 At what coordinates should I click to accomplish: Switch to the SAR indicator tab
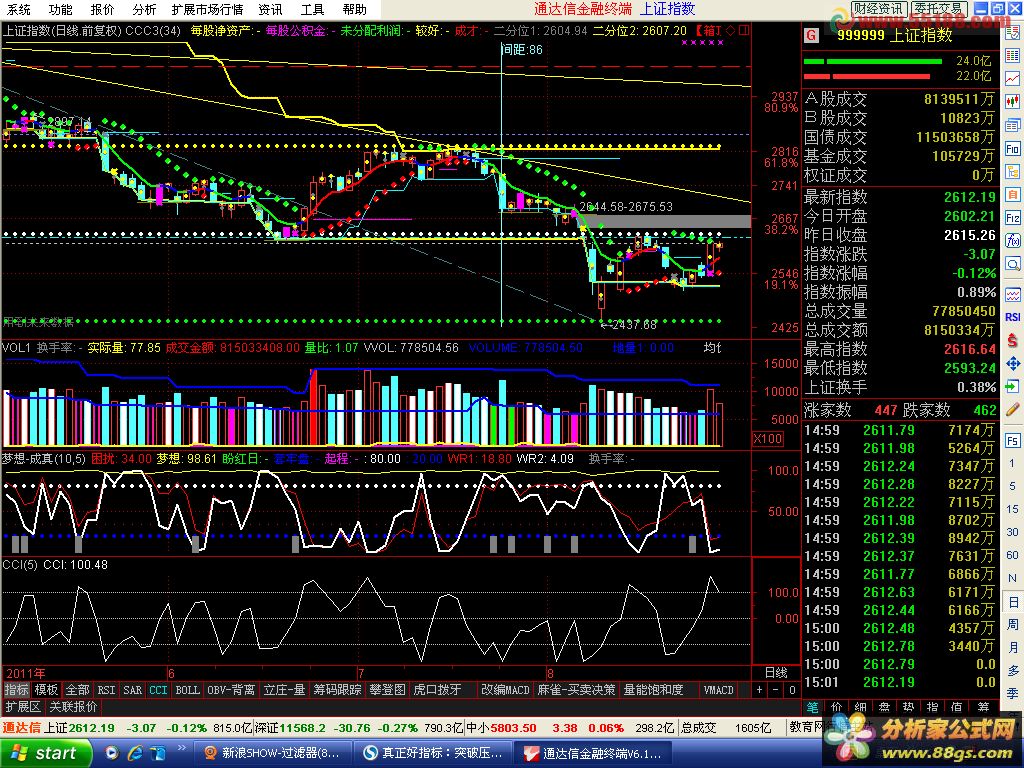[x=133, y=690]
